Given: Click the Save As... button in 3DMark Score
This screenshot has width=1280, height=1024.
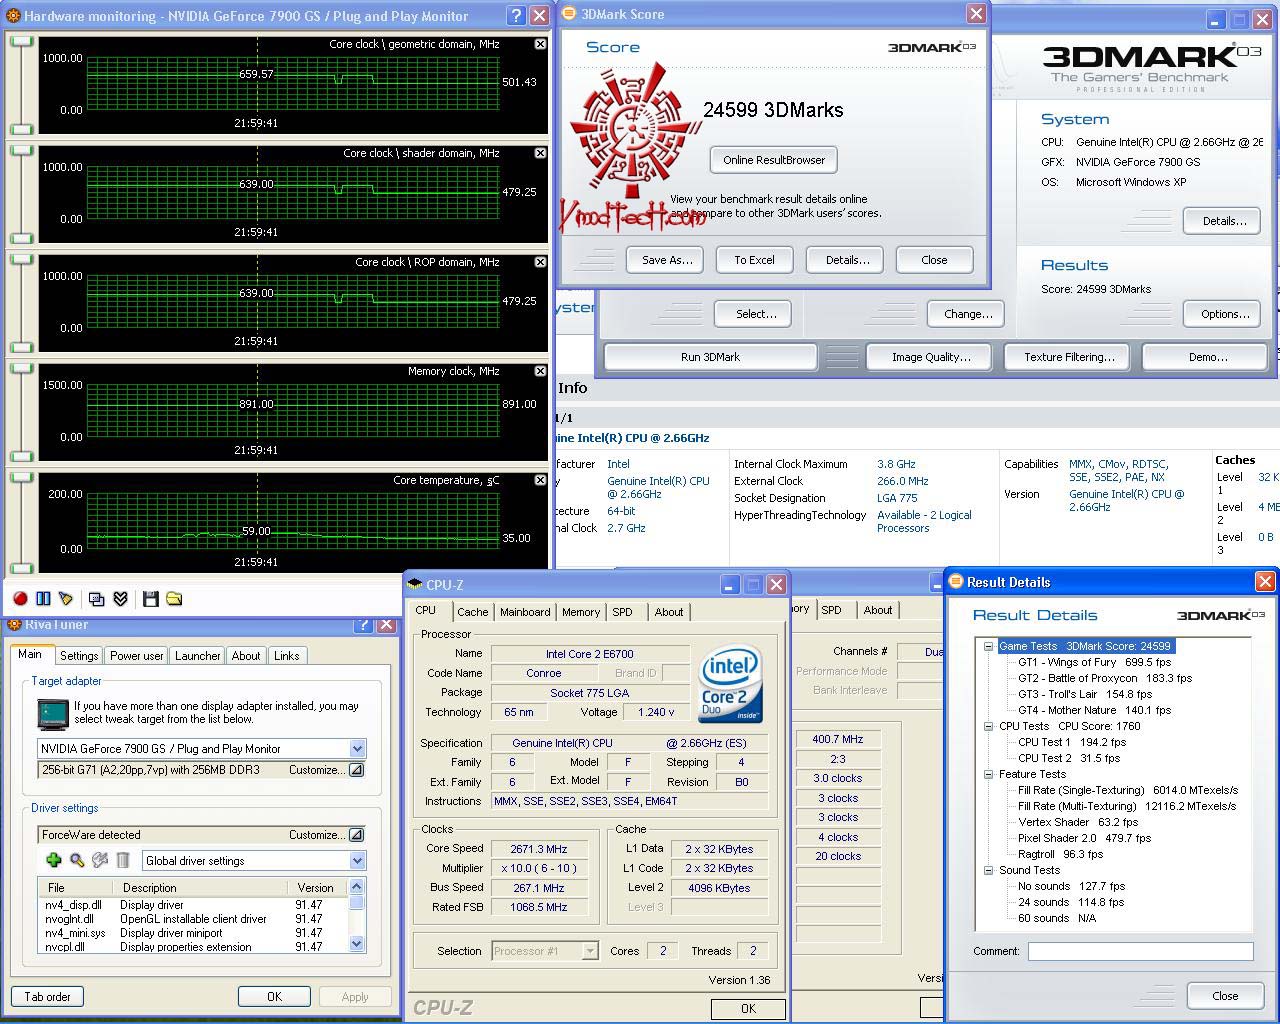Looking at the screenshot, I should click(667, 260).
